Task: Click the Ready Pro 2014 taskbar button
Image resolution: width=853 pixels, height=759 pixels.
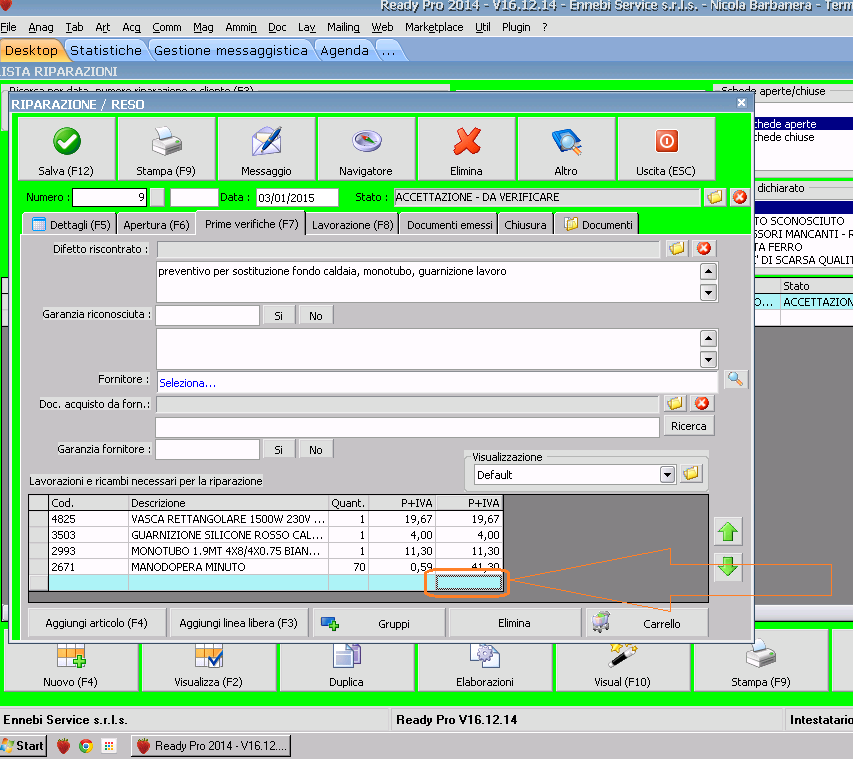Action: 211,745
